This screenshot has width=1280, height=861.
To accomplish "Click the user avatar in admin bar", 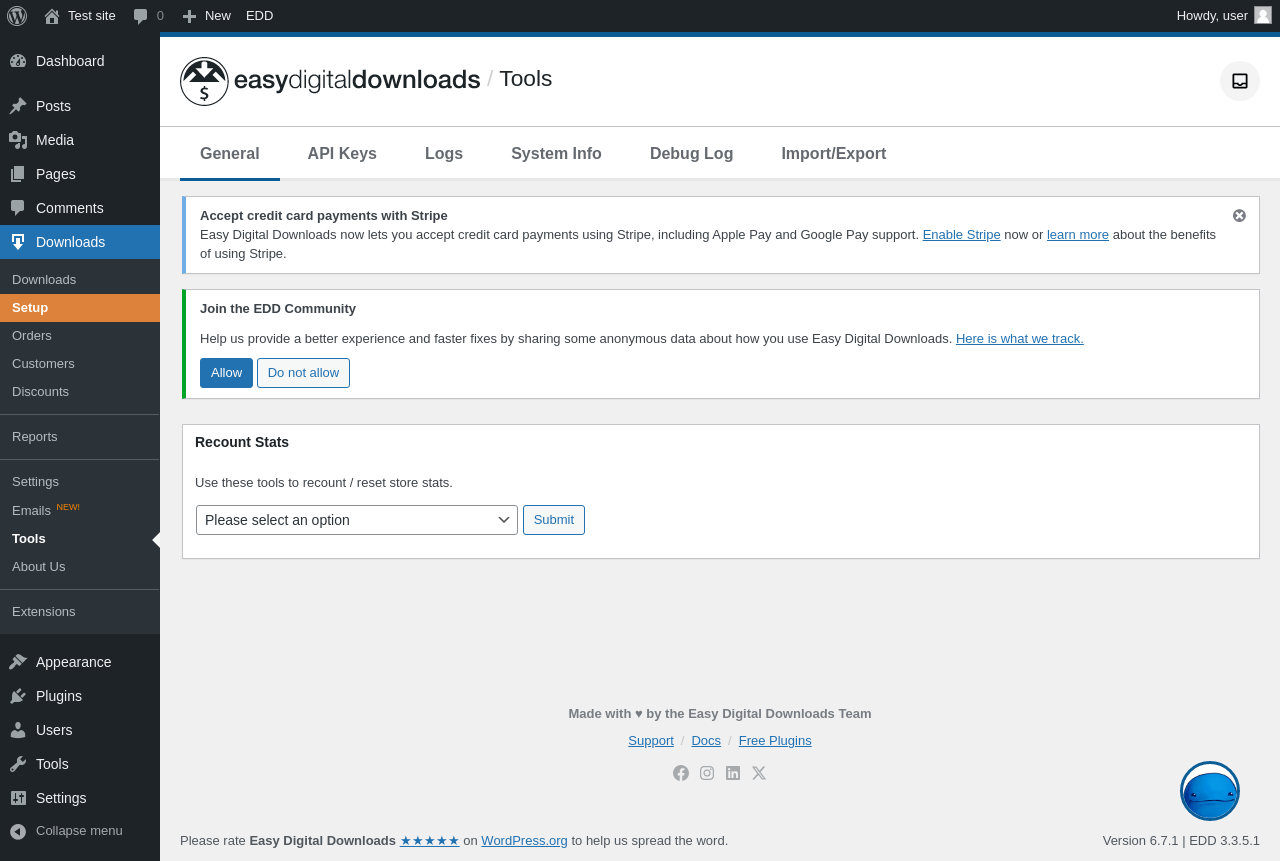I will coord(1263,15).
